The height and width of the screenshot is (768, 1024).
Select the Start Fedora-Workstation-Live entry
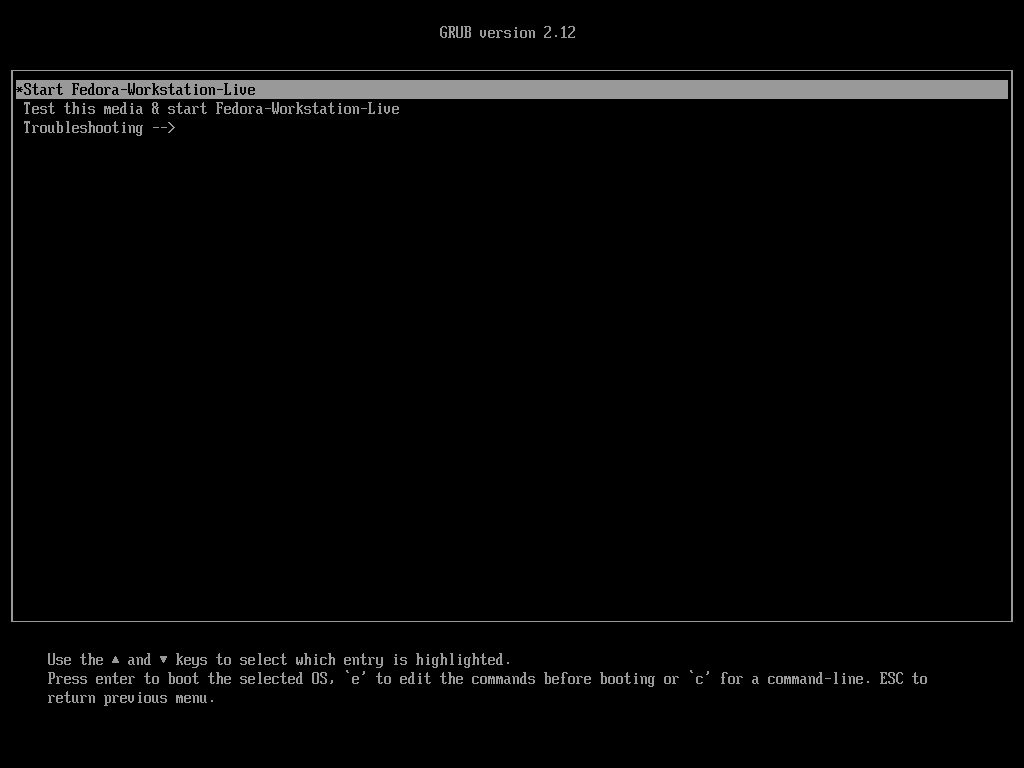511,89
